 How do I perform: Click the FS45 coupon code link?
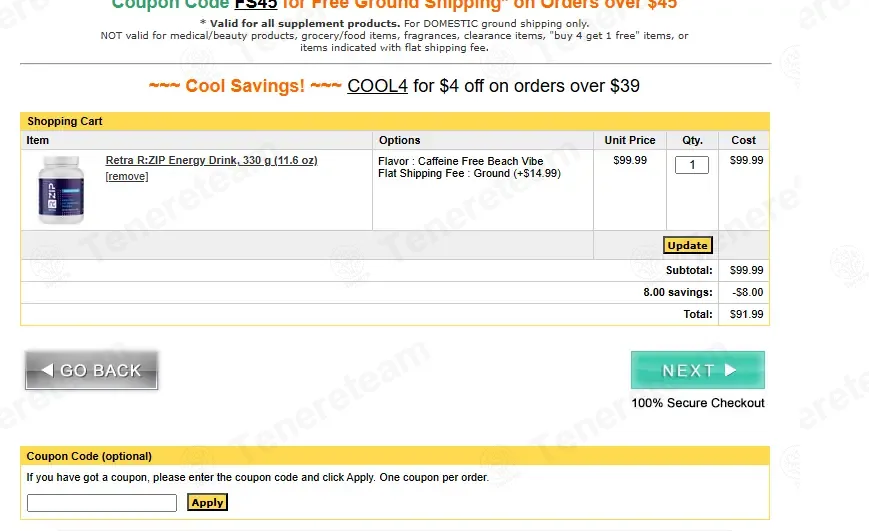tap(256, 4)
